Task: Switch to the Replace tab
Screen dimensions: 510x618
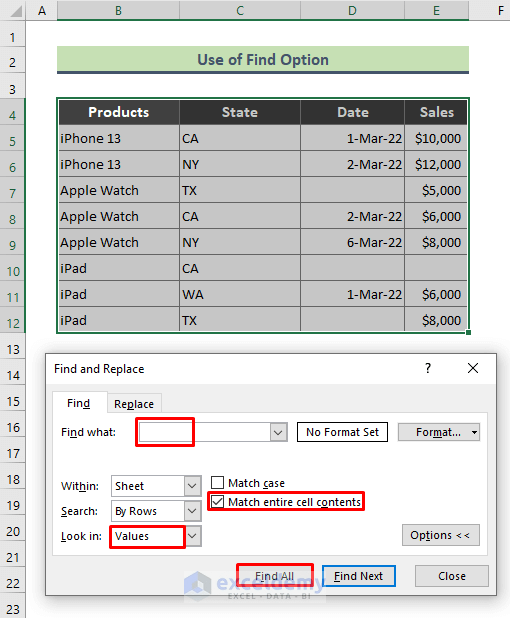Action: click(134, 404)
